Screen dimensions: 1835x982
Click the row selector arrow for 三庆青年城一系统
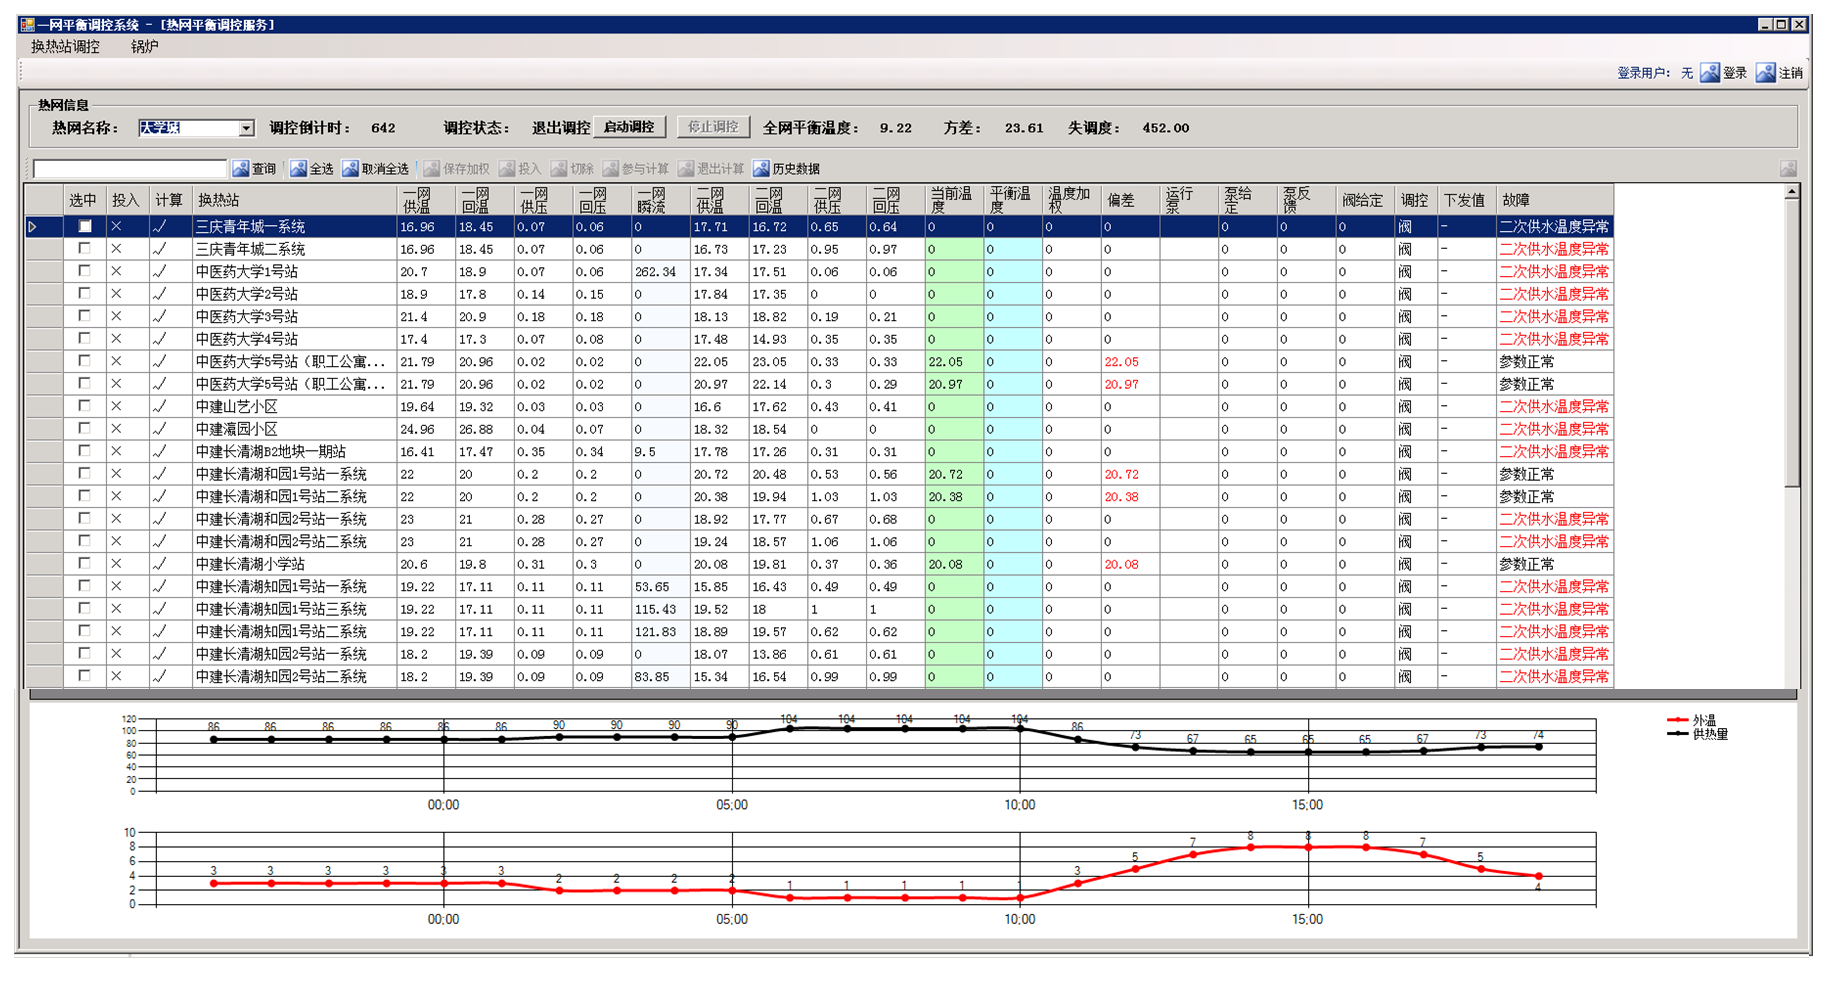(x=33, y=227)
